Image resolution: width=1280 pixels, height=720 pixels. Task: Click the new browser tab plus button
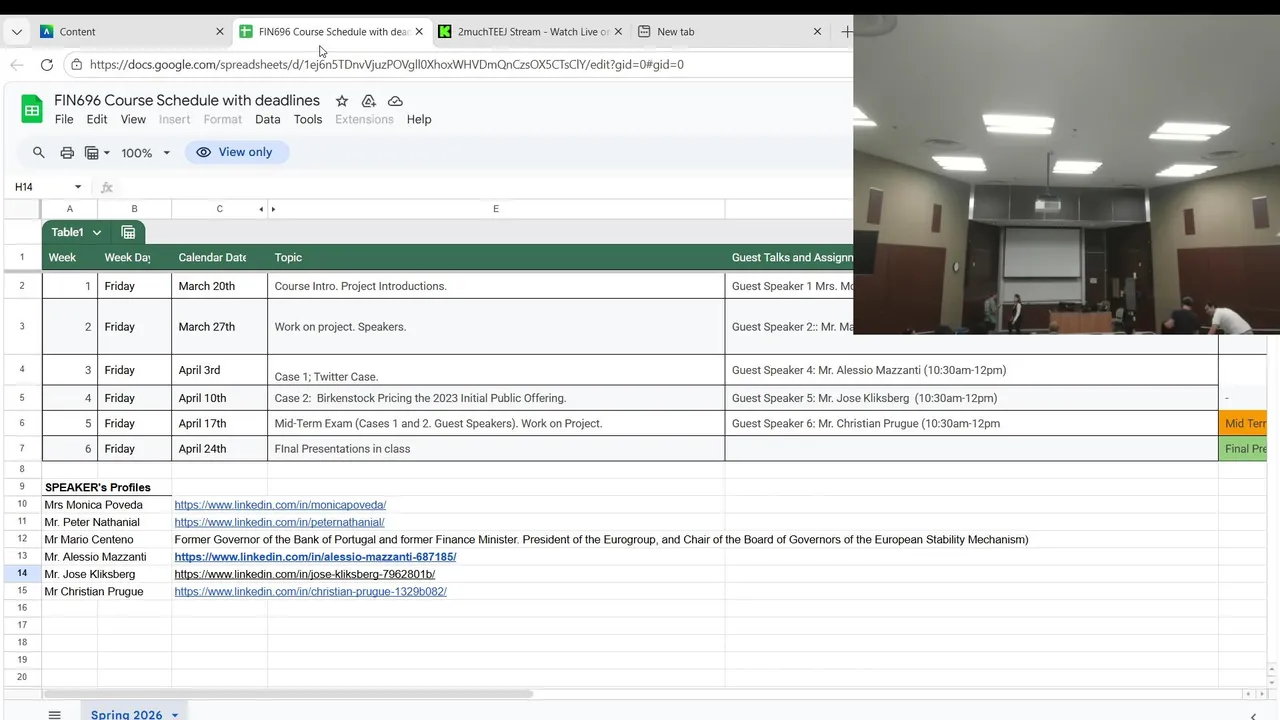[x=846, y=31]
